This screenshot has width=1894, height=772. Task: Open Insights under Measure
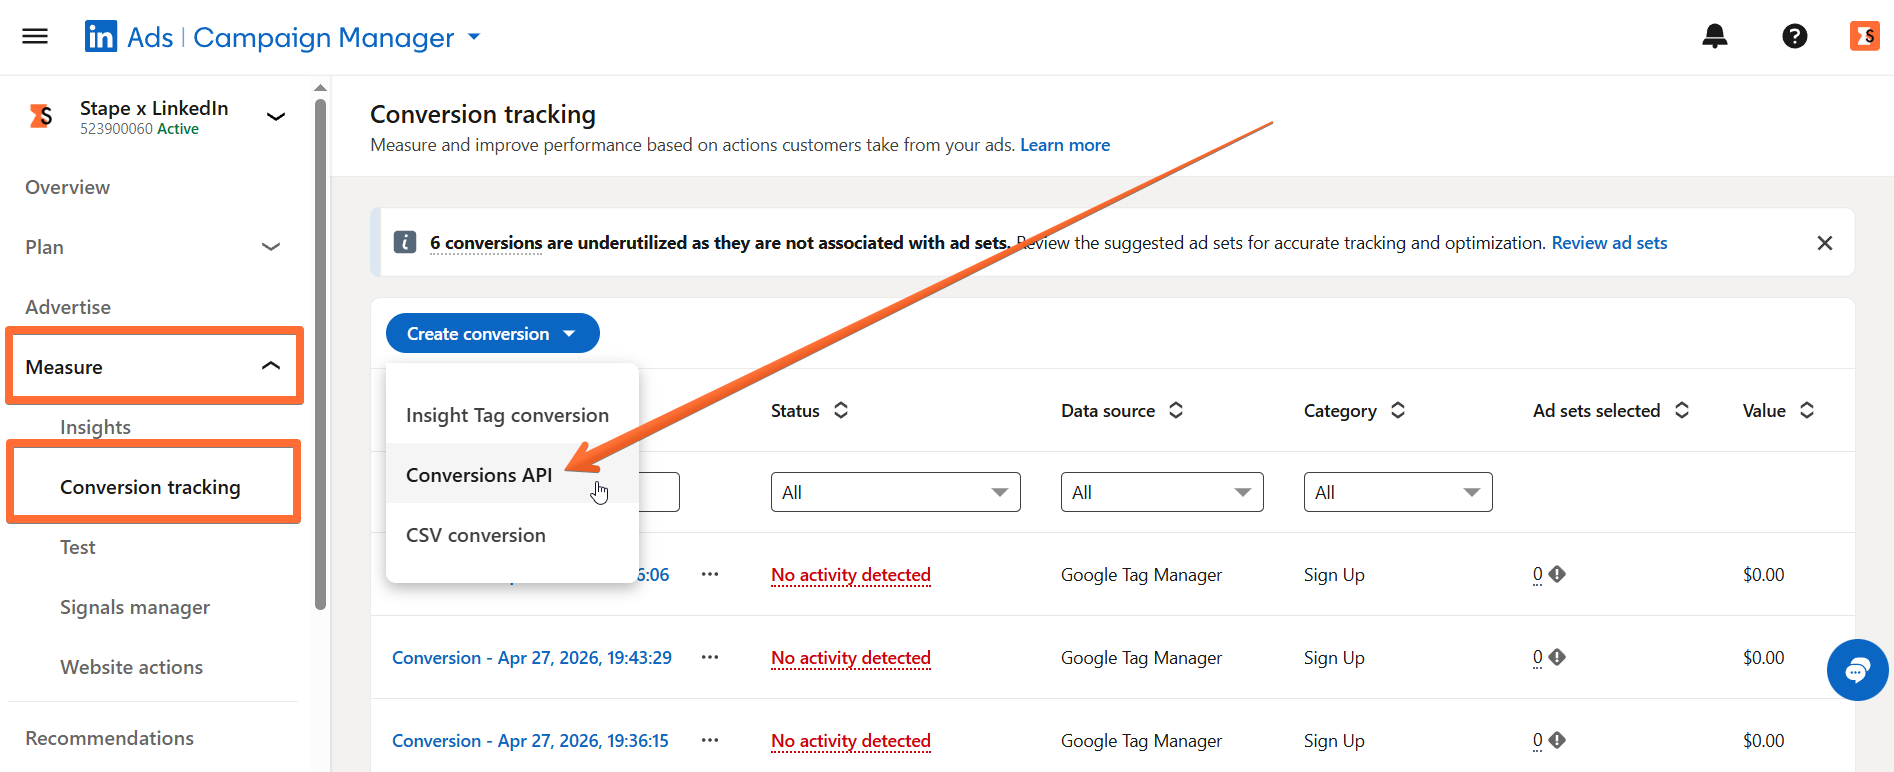pyautogui.click(x=95, y=427)
